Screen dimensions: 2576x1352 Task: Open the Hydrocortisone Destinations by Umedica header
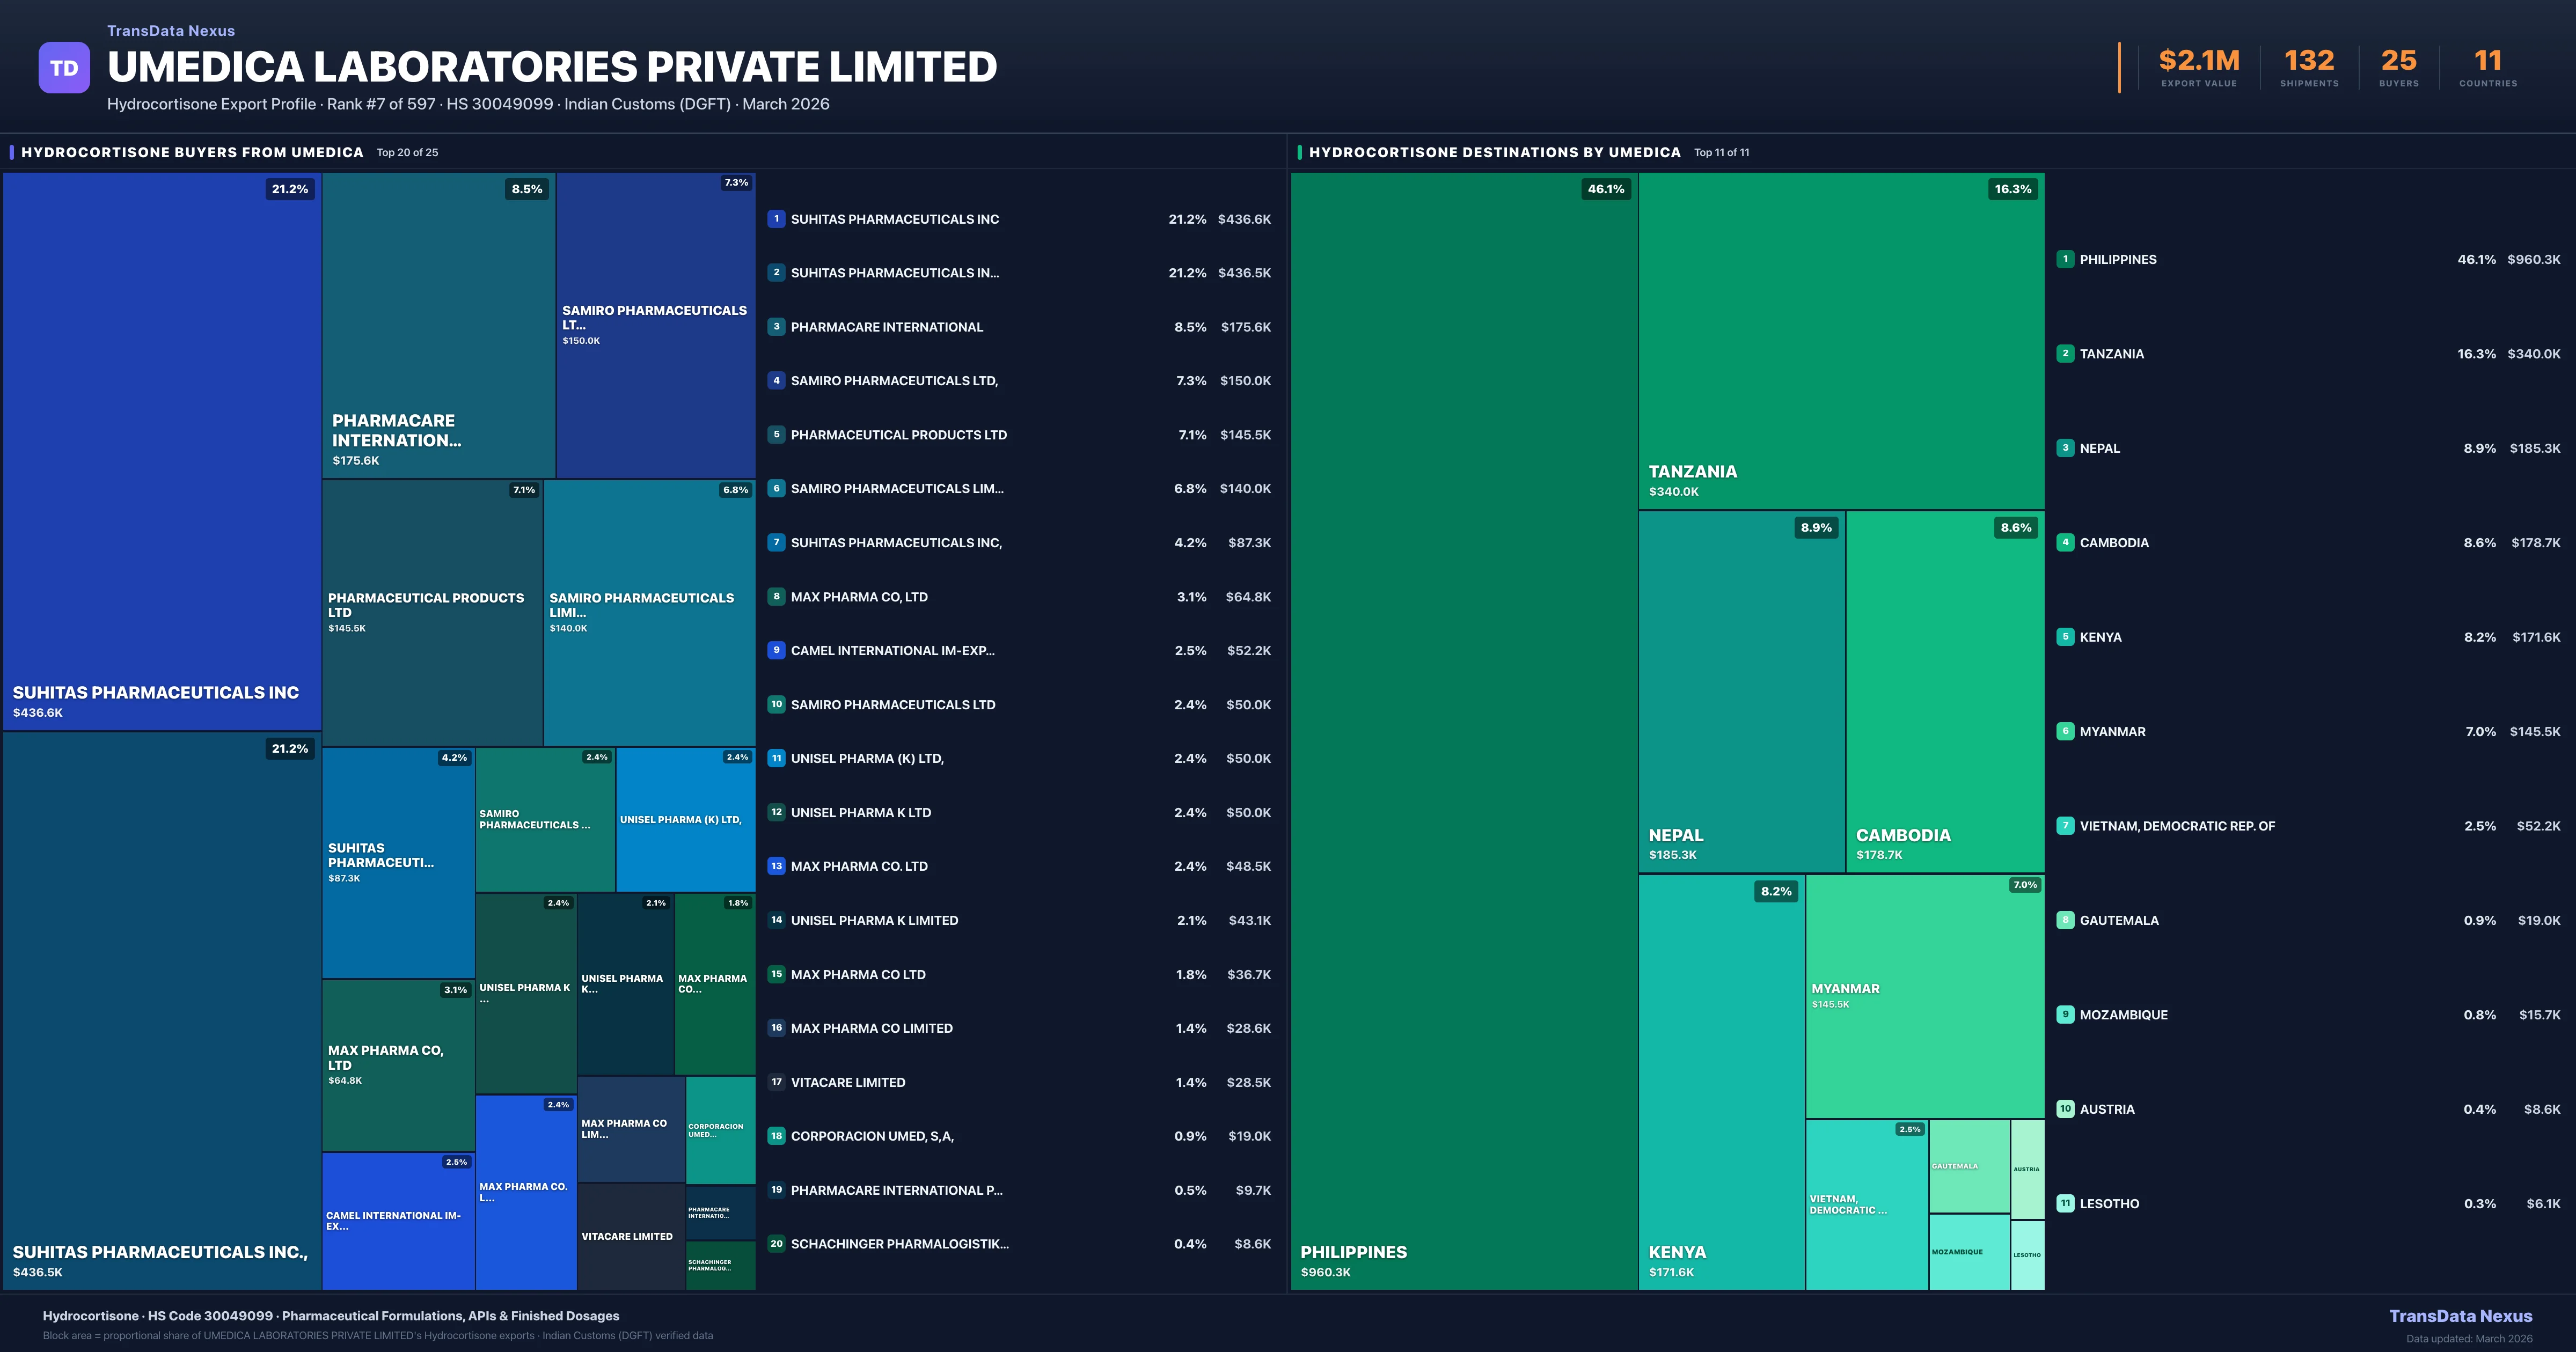(1494, 152)
